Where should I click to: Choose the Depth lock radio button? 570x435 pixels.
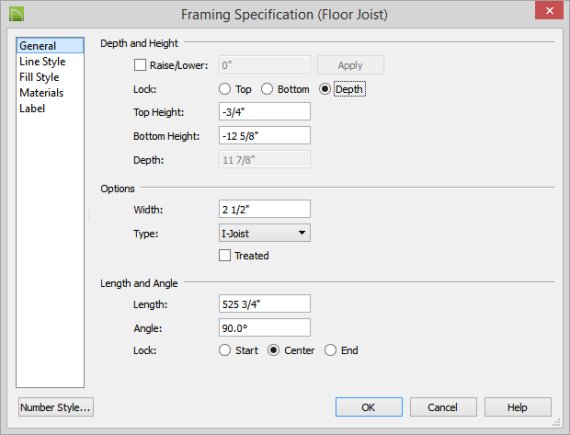click(325, 89)
